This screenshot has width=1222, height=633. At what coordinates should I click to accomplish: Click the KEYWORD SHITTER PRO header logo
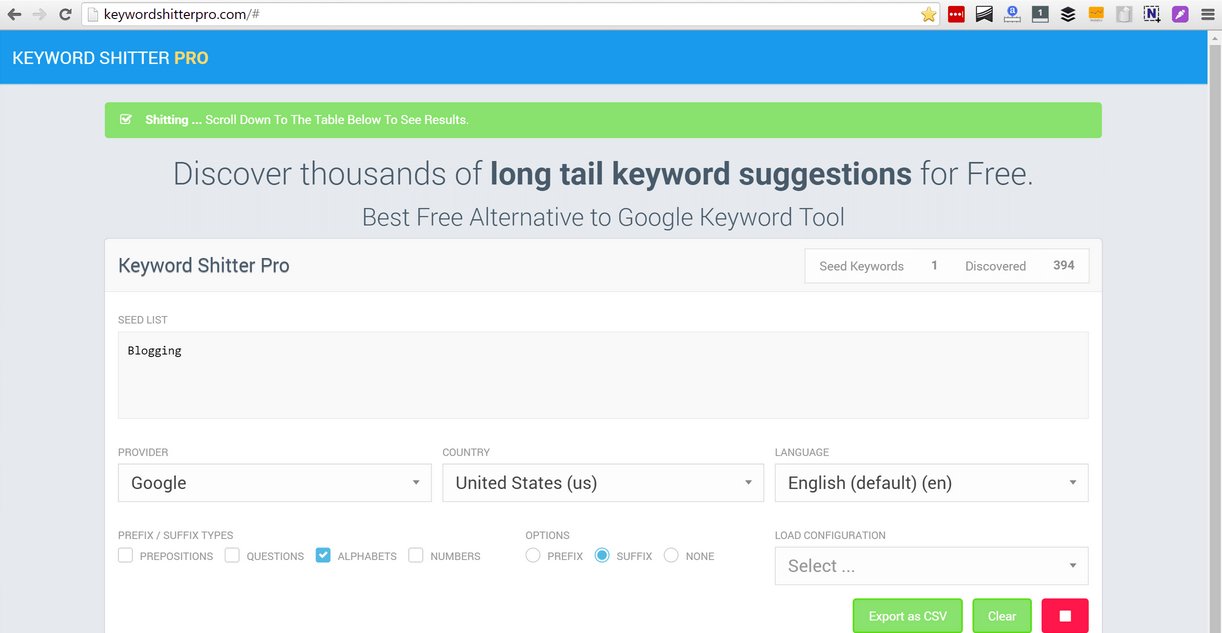(x=110, y=58)
